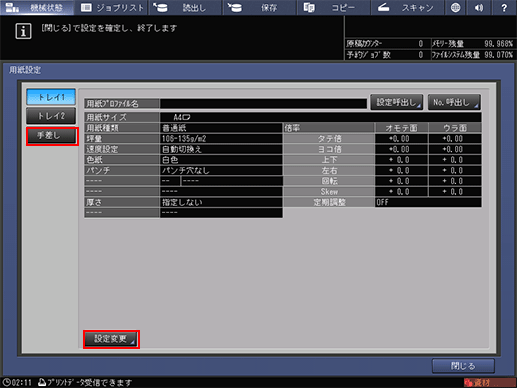The image size is (517, 388).
Task: Click the globe network icon
Action: 456,7
